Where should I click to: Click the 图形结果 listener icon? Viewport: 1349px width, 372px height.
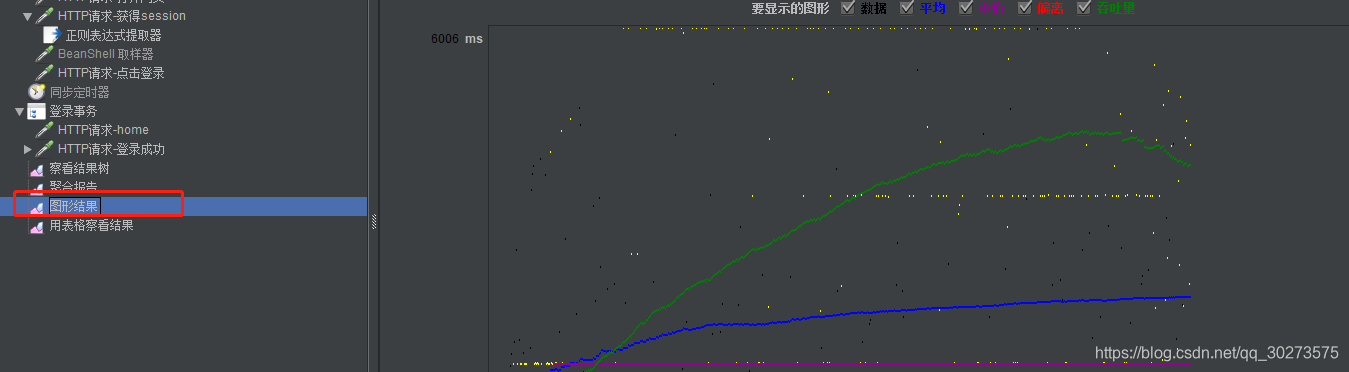(x=36, y=207)
